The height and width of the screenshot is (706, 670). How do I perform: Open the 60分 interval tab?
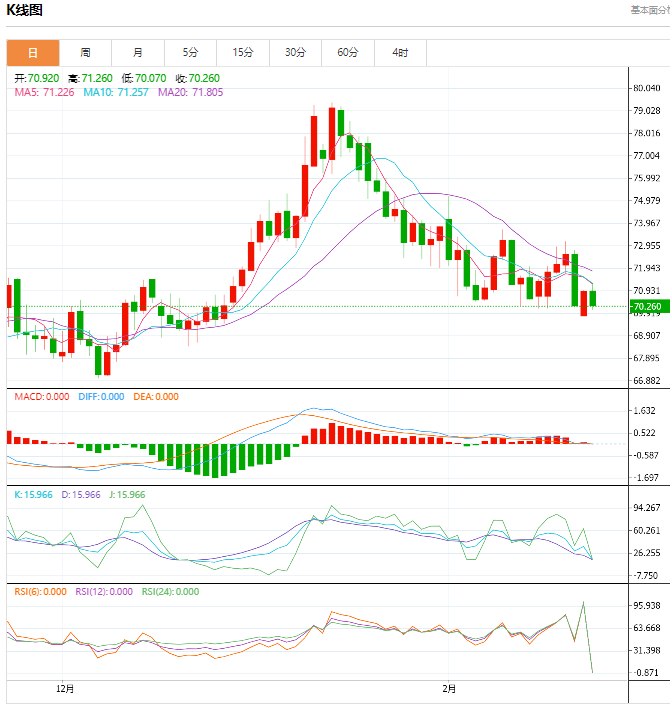[348, 53]
